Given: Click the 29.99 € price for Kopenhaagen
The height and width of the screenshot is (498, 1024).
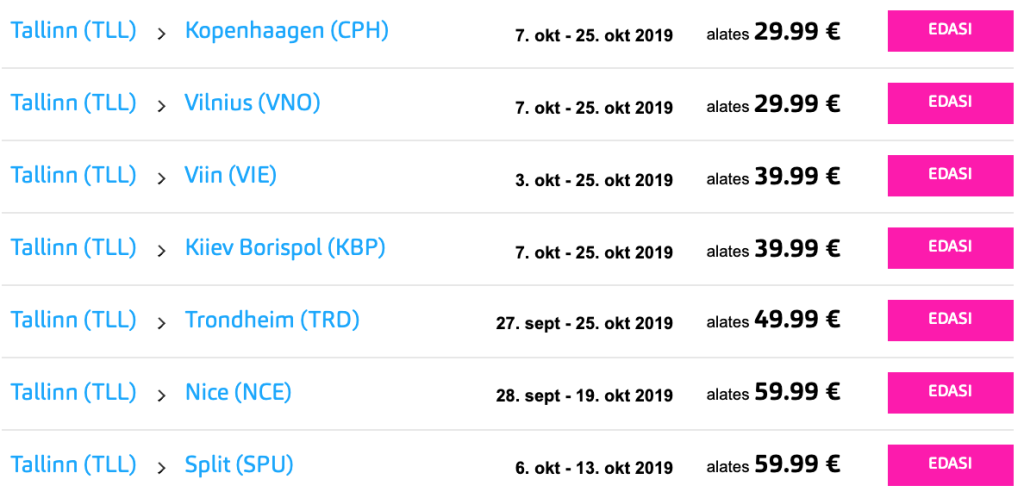Looking at the screenshot, I should (796, 32).
